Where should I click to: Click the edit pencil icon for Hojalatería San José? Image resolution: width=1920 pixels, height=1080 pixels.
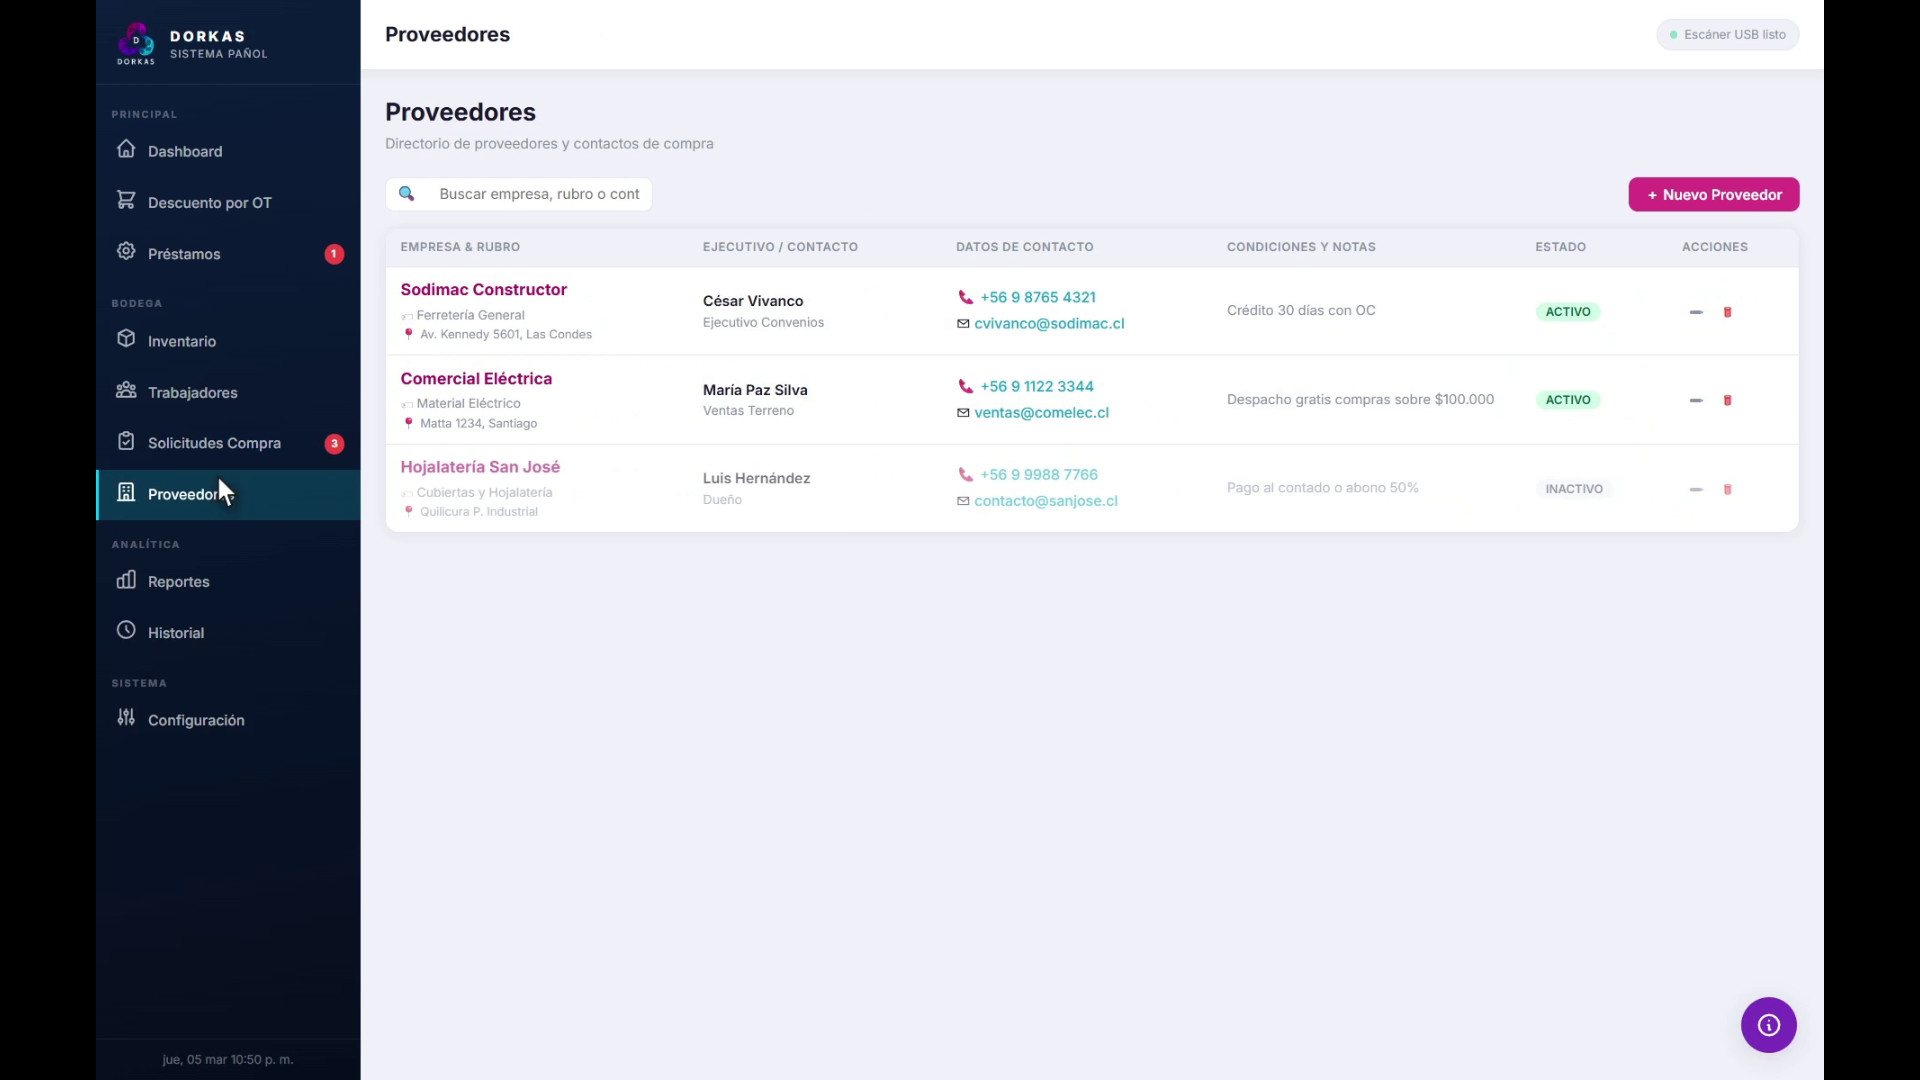coord(1695,489)
